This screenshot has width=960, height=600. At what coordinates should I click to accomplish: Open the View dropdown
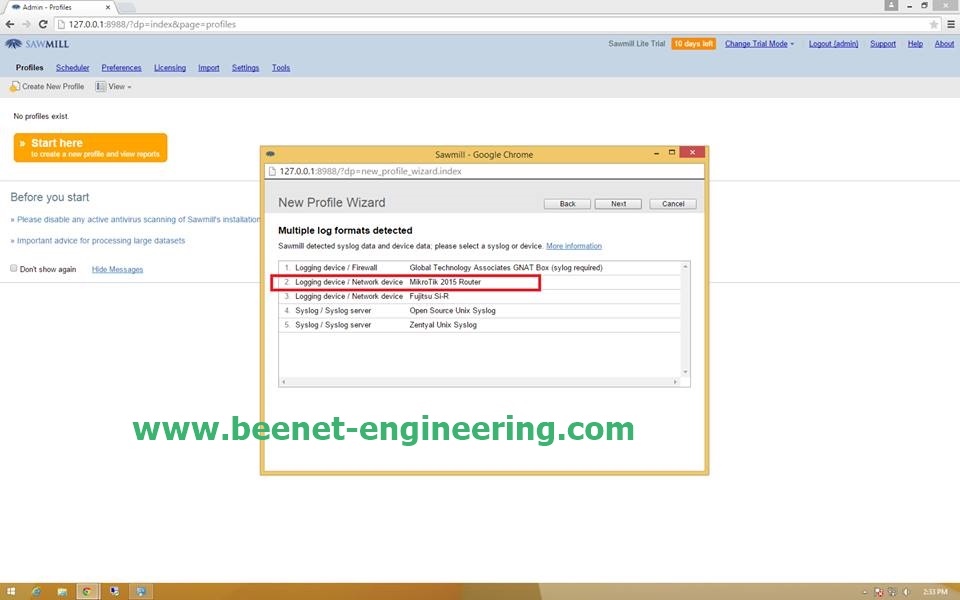pos(113,87)
